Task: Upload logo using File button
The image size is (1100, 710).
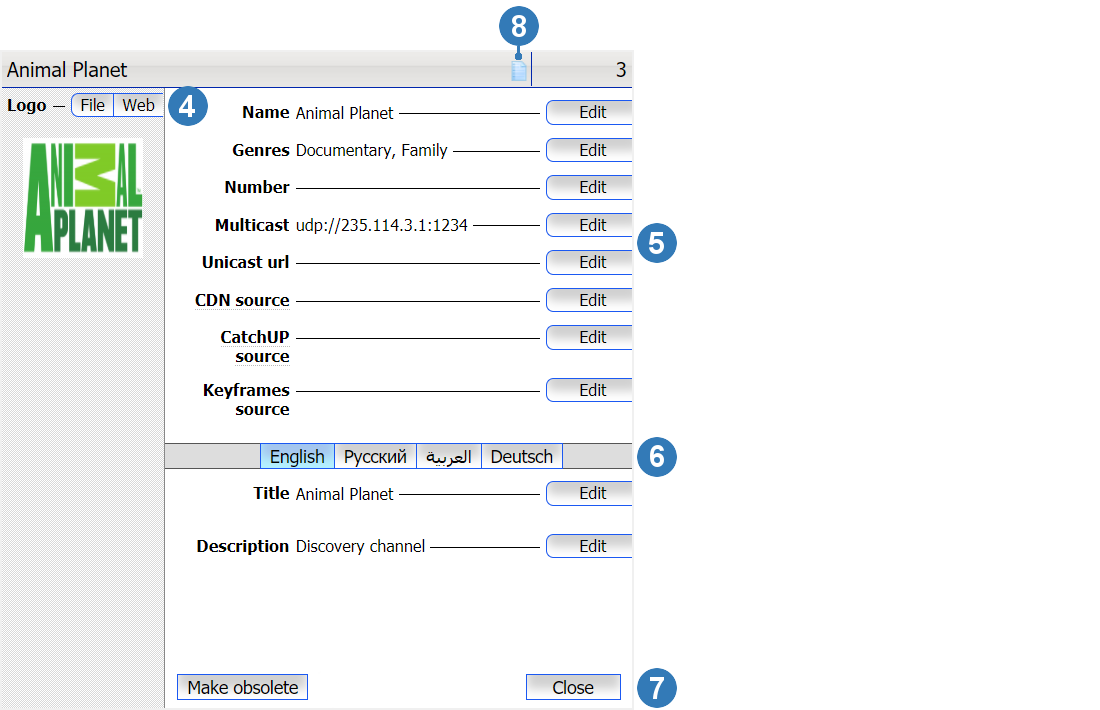Action: pyautogui.click(x=93, y=105)
